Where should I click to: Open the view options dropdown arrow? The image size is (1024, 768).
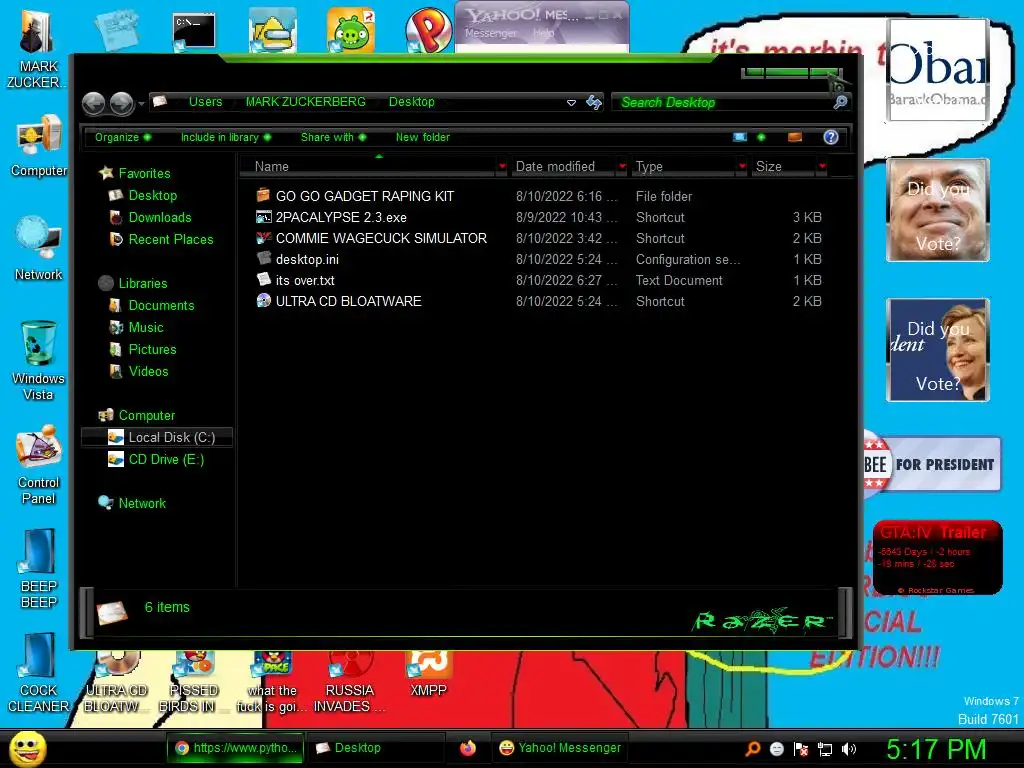click(x=761, y=137)
